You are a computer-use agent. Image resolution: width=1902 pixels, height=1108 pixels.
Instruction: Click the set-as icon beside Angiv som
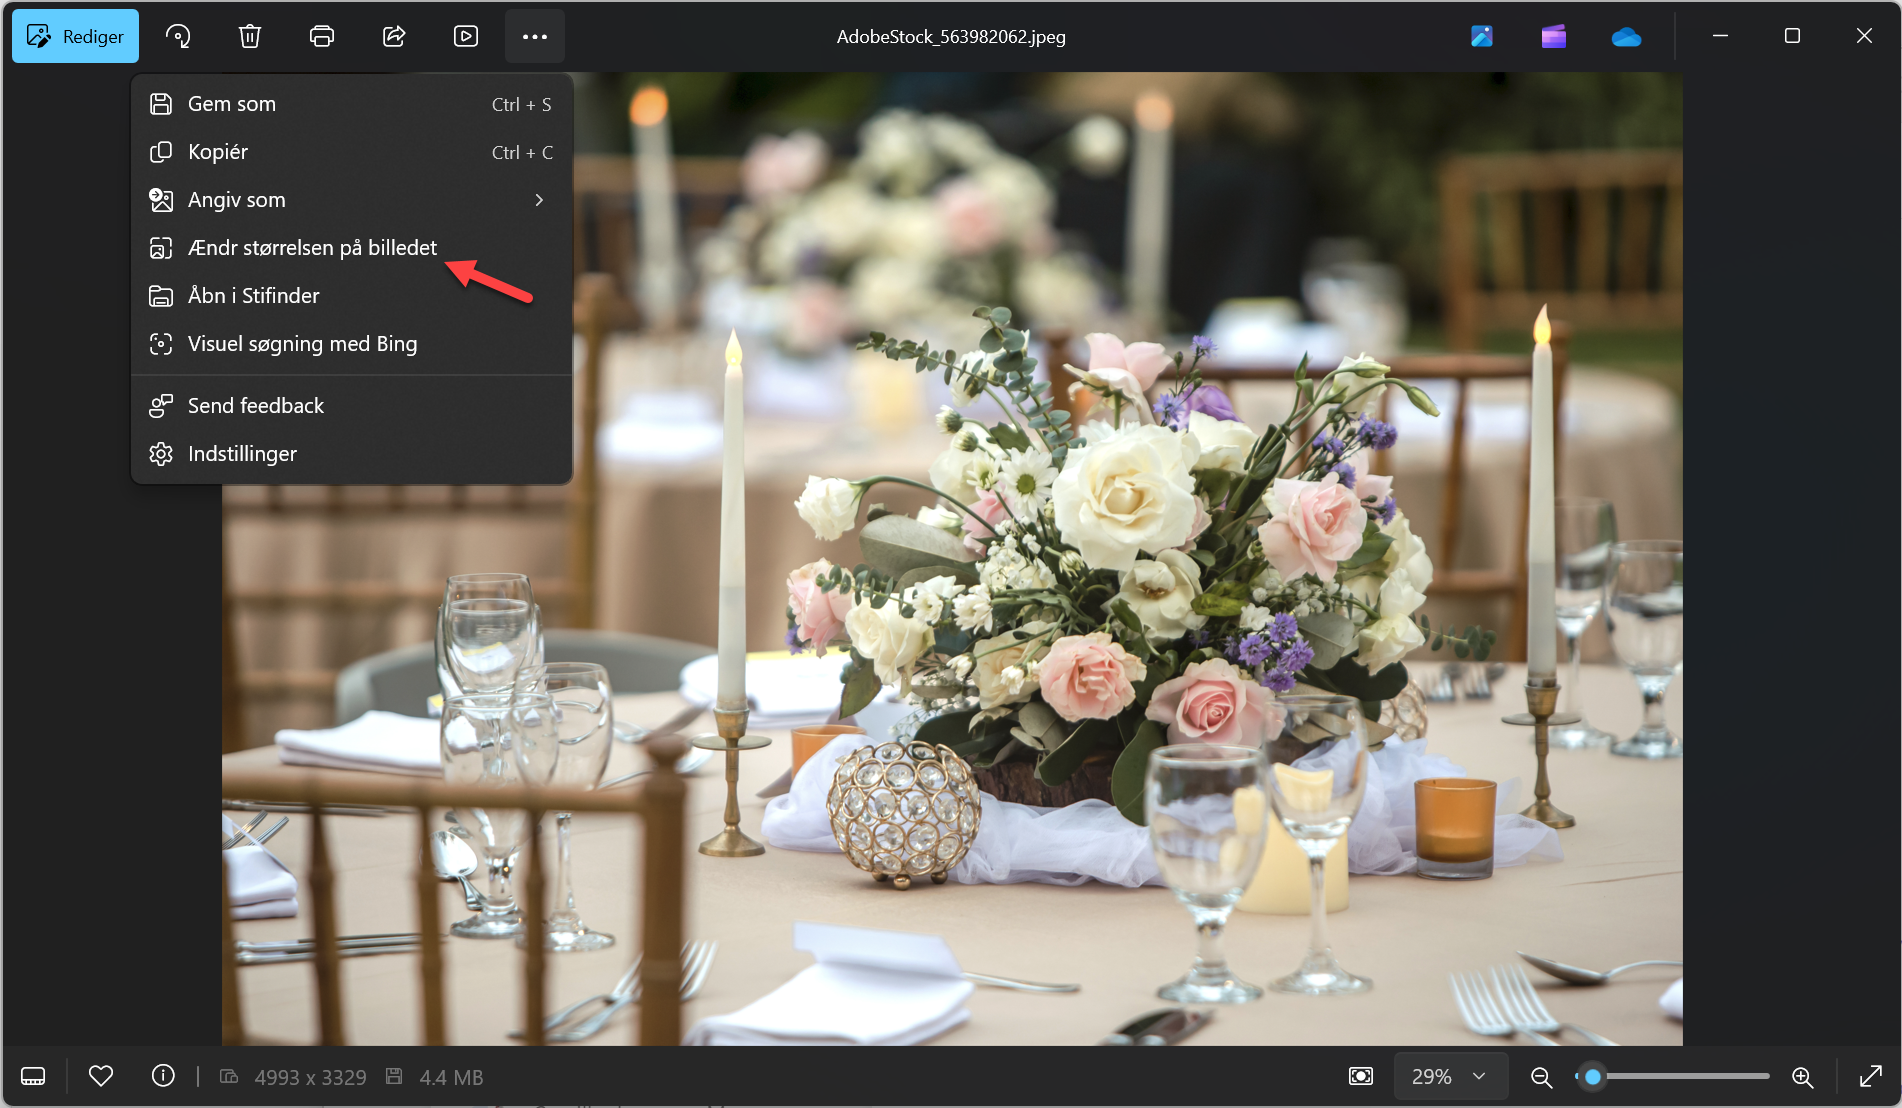[x=161, y=200]
